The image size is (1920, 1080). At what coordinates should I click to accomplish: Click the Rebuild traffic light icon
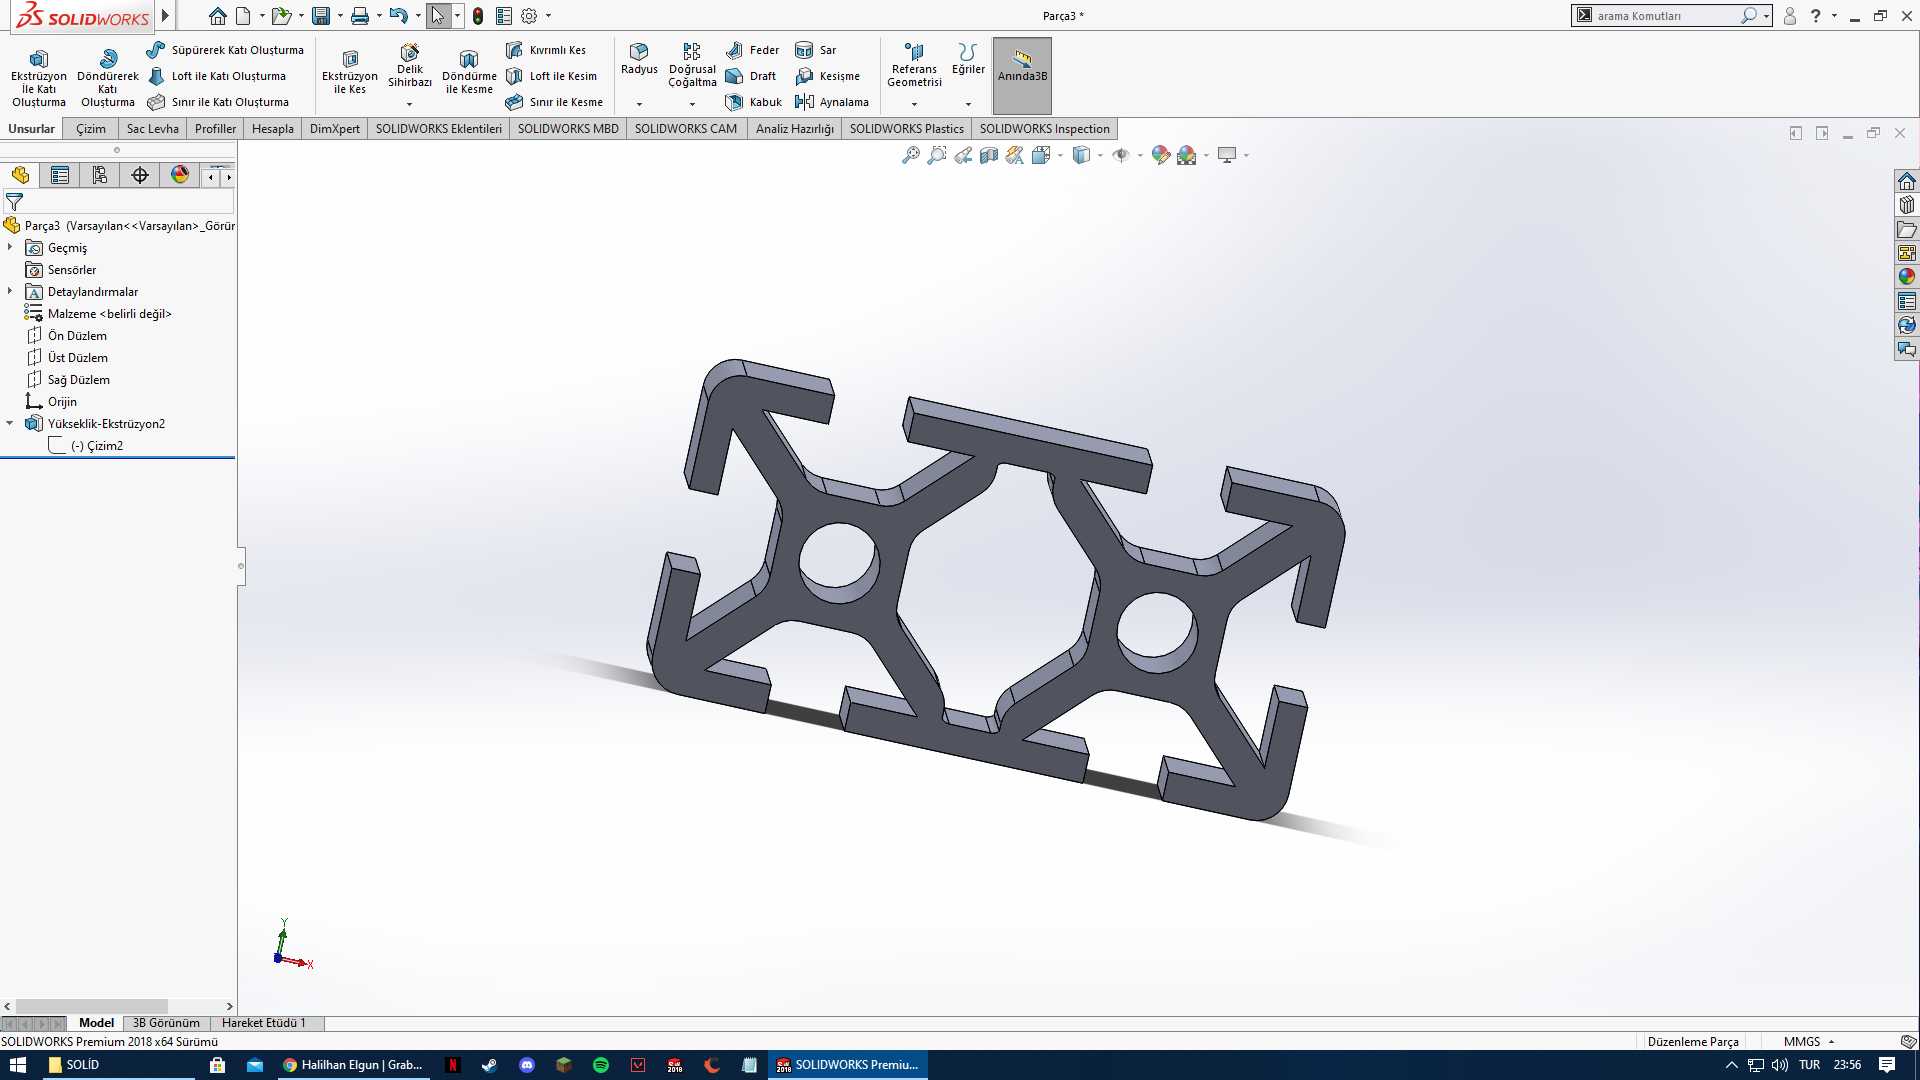tap(478, 16)
